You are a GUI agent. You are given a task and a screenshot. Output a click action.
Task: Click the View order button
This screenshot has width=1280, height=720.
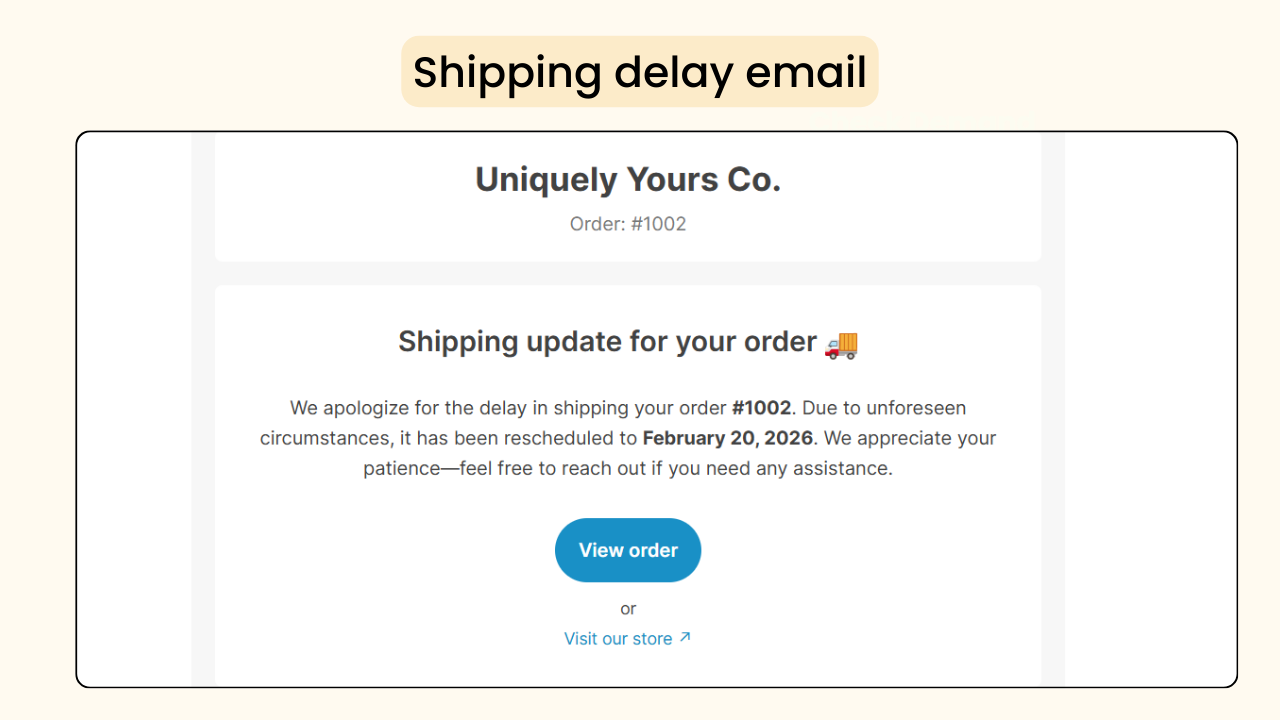coord(628,550)
